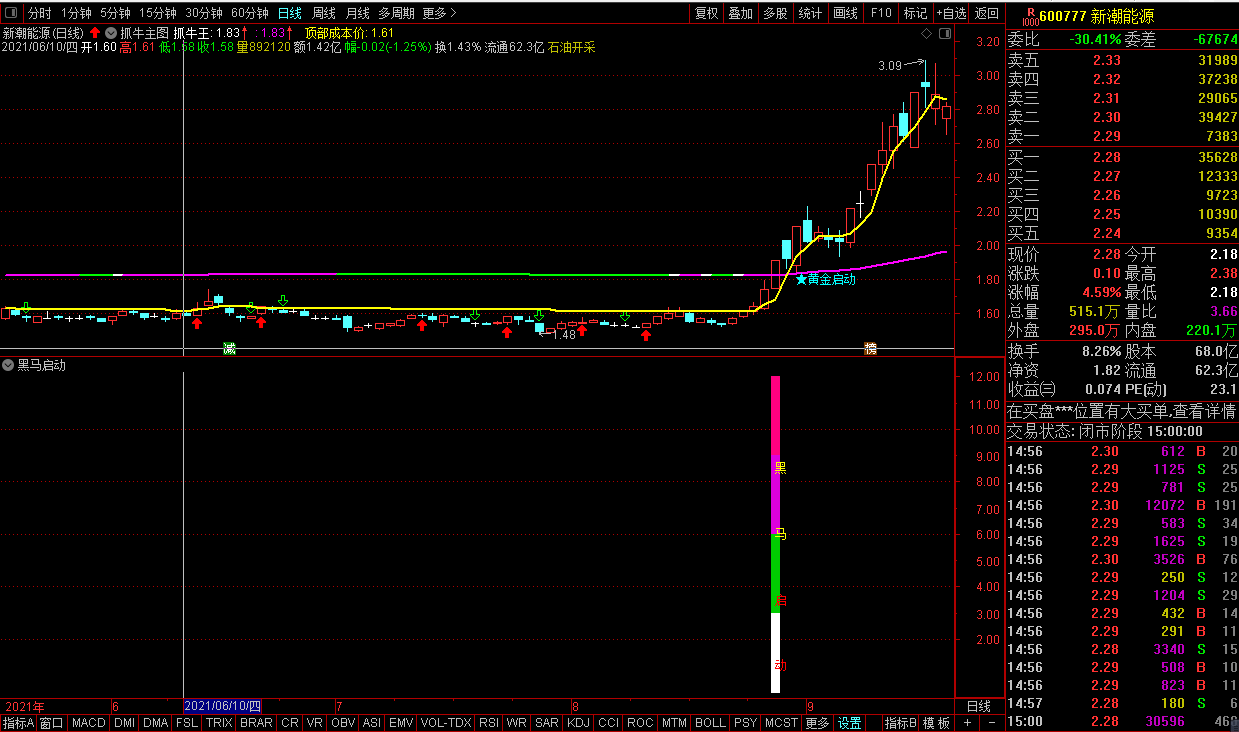
Task: Select the 指标A tab
Action: pos(18,722)
